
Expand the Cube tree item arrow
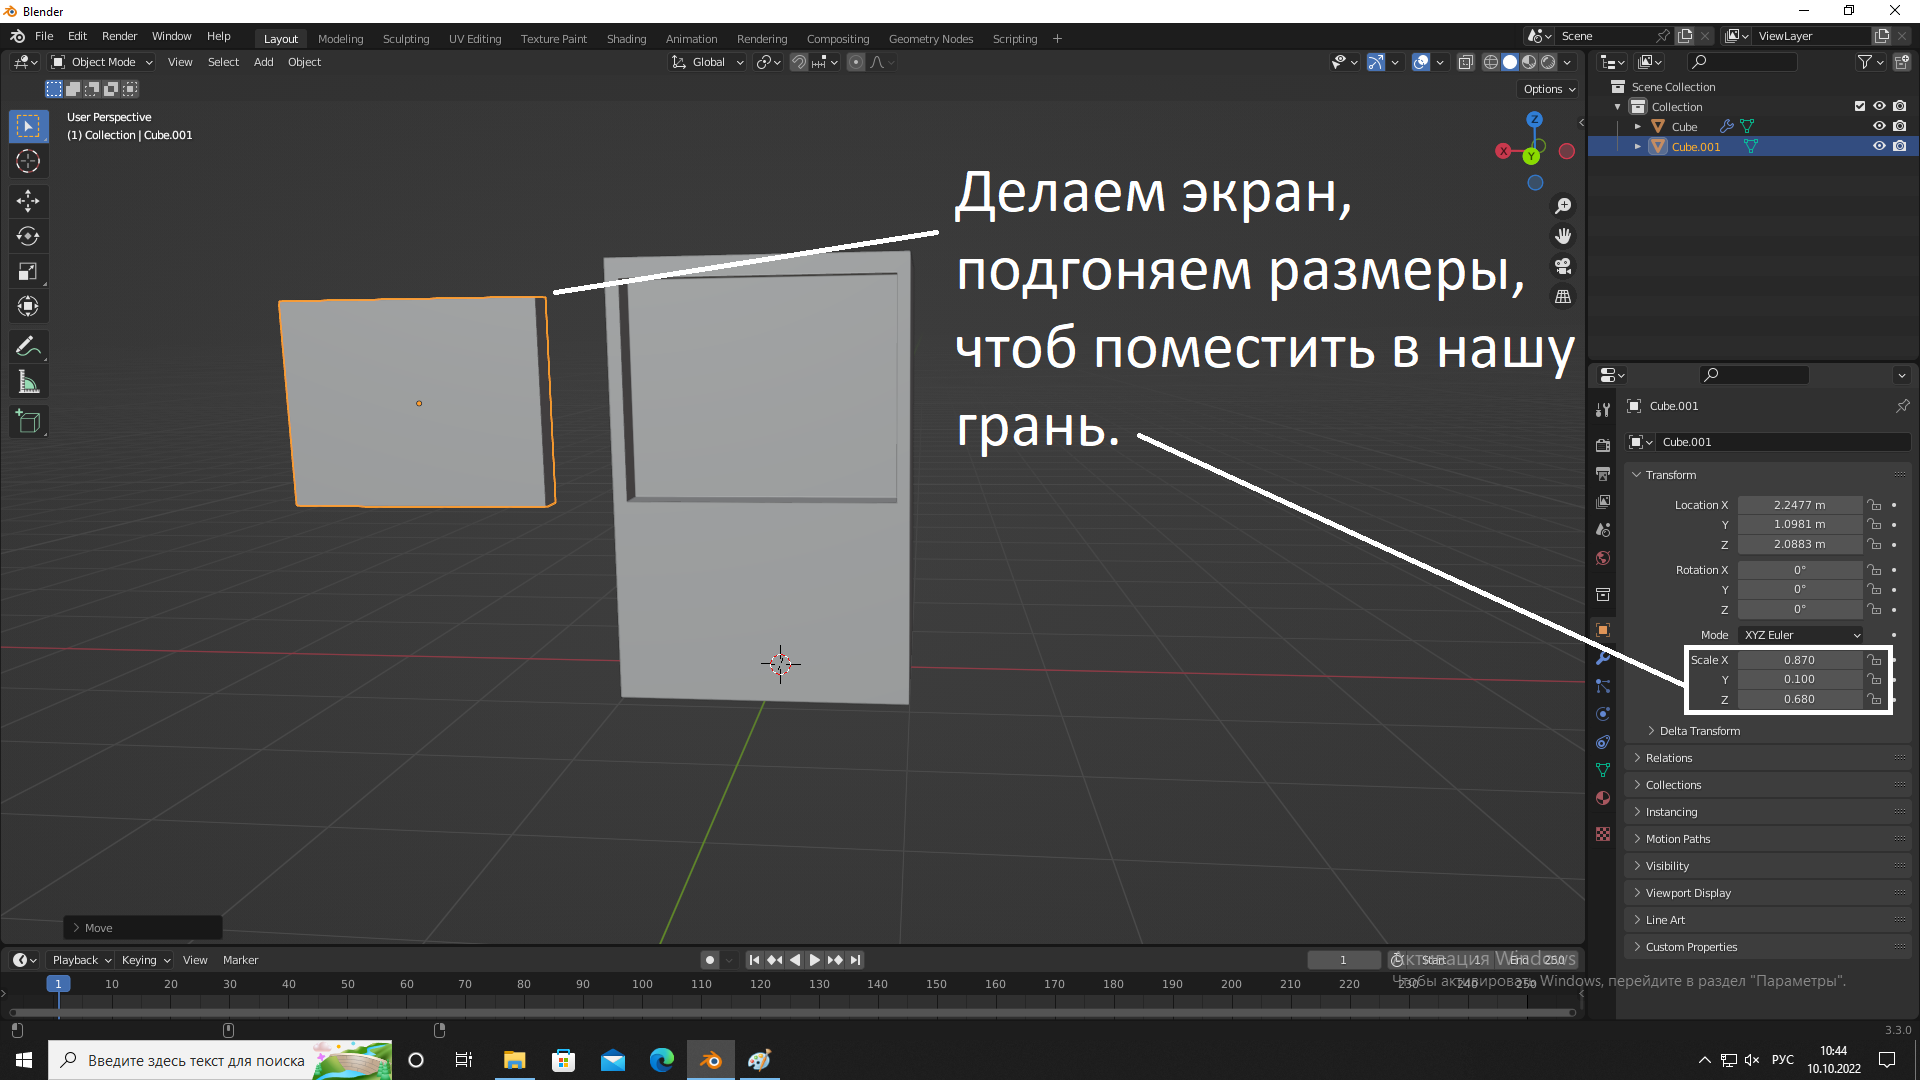pyautogui.click(x=1638, y=127)
